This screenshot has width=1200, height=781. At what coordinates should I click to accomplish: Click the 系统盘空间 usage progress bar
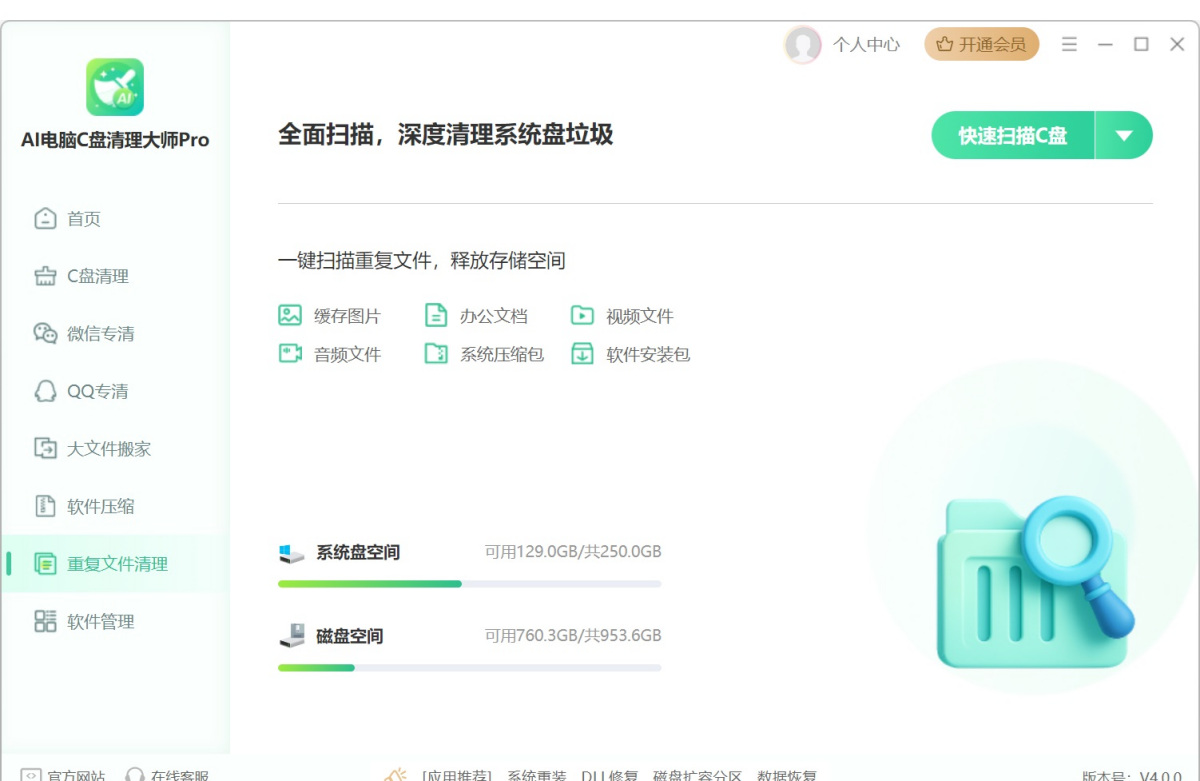(469, 584)
